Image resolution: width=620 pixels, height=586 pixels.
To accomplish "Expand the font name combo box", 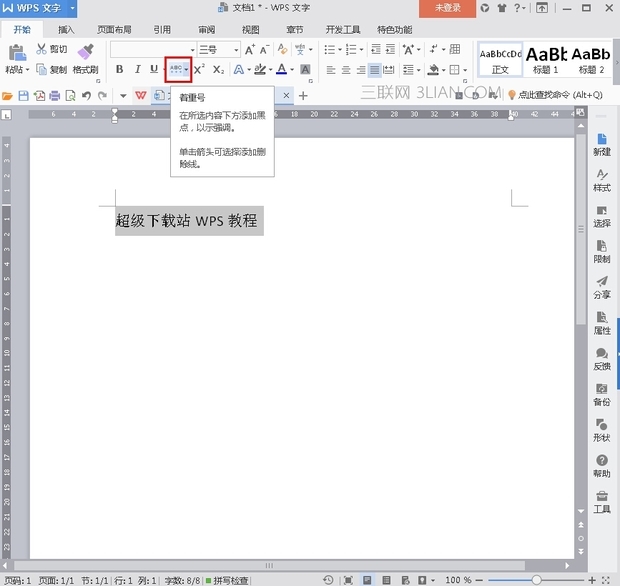I will click(190, 50).
